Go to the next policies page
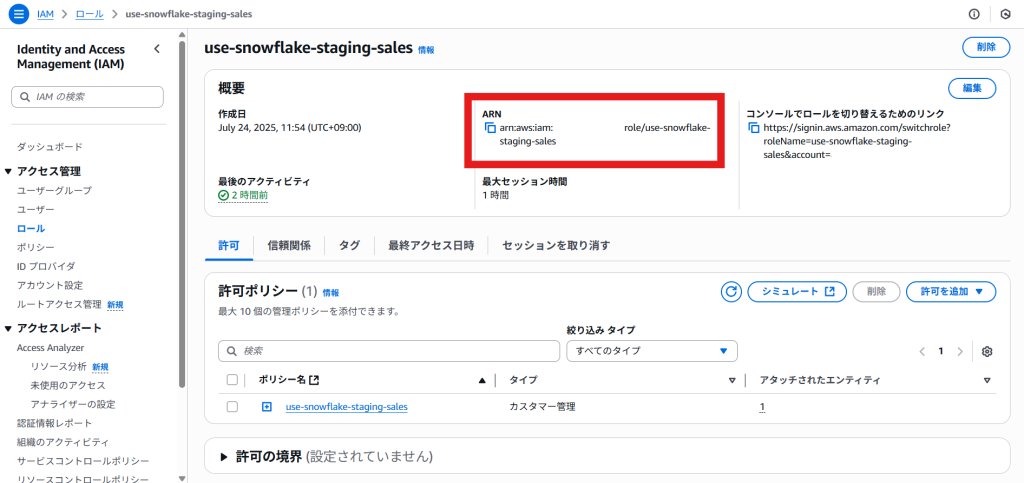Screen dimensions: 1024x483 pyautogui.click(x=960, y=351)
